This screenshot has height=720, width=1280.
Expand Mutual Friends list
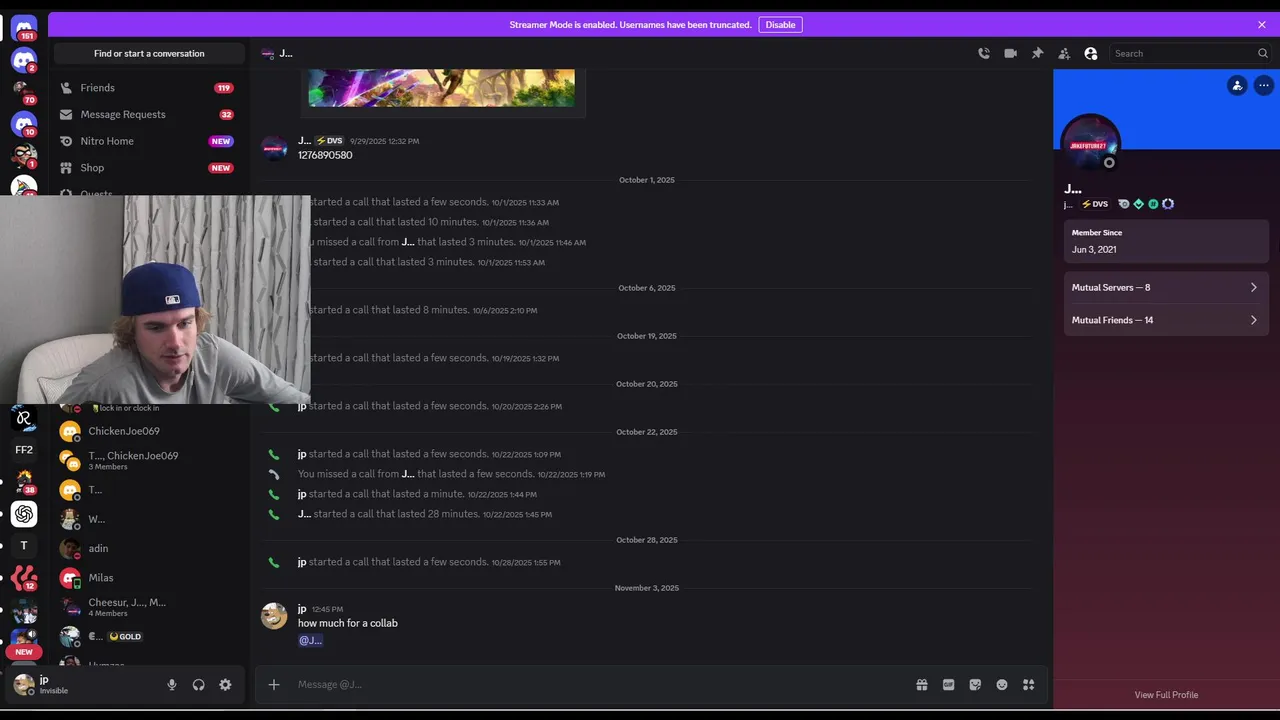click(1165, 320)
